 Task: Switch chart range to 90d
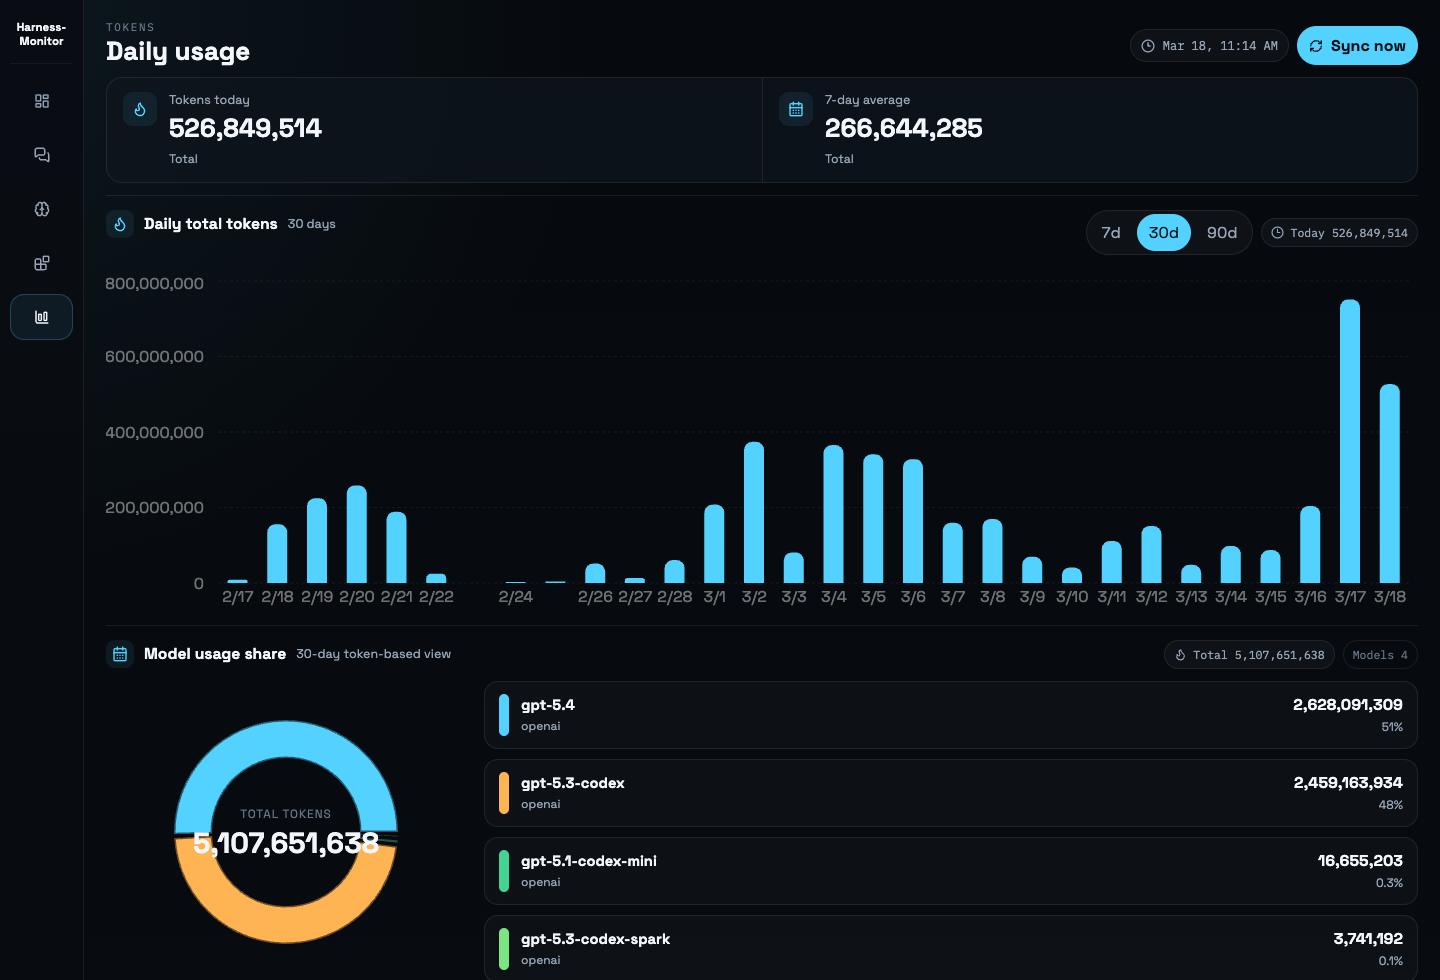tap(1221, 233)
